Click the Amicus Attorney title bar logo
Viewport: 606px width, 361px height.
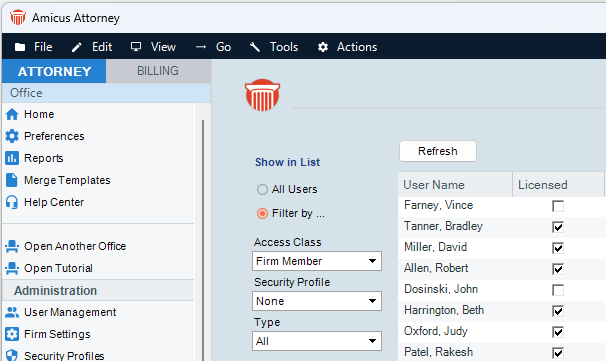(x=18, y=17)
